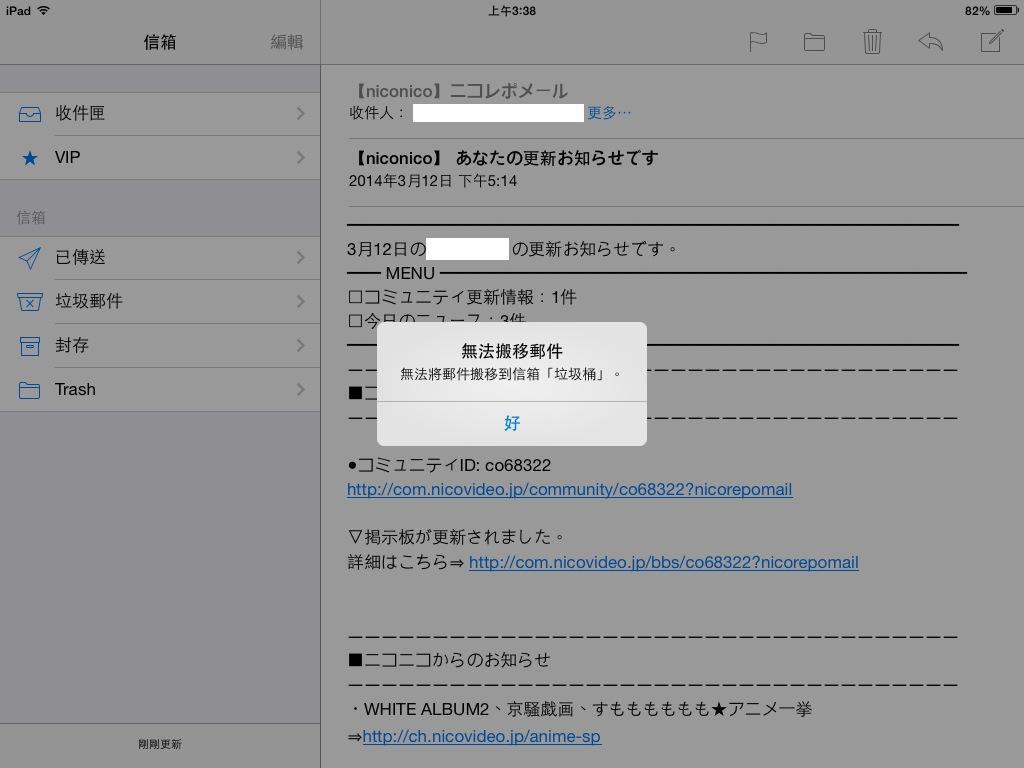Tap the 【niconico】ニコレポメール sender name
The image size is (1024, 768).
click(x=459, y=91)
